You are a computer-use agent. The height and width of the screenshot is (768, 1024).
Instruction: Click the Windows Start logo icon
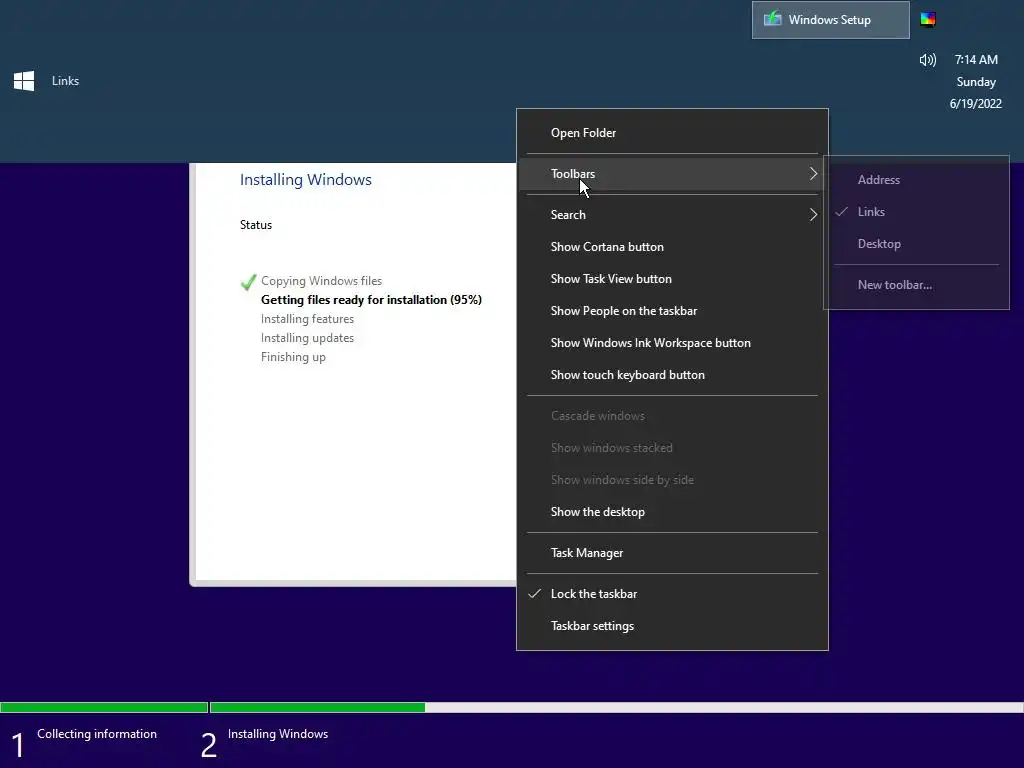pyautogui.click(x=24, y=81)
